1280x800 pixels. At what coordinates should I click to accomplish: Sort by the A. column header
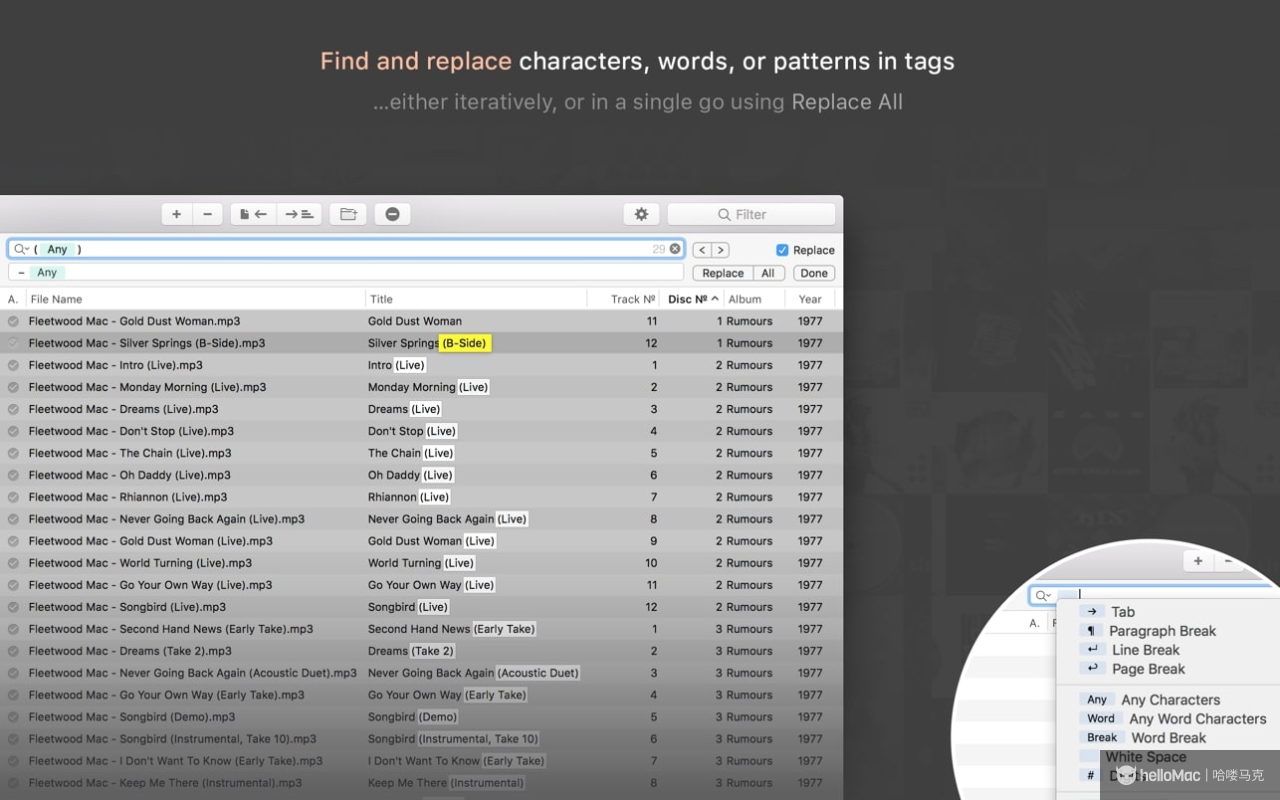click(x=13, y=299)
